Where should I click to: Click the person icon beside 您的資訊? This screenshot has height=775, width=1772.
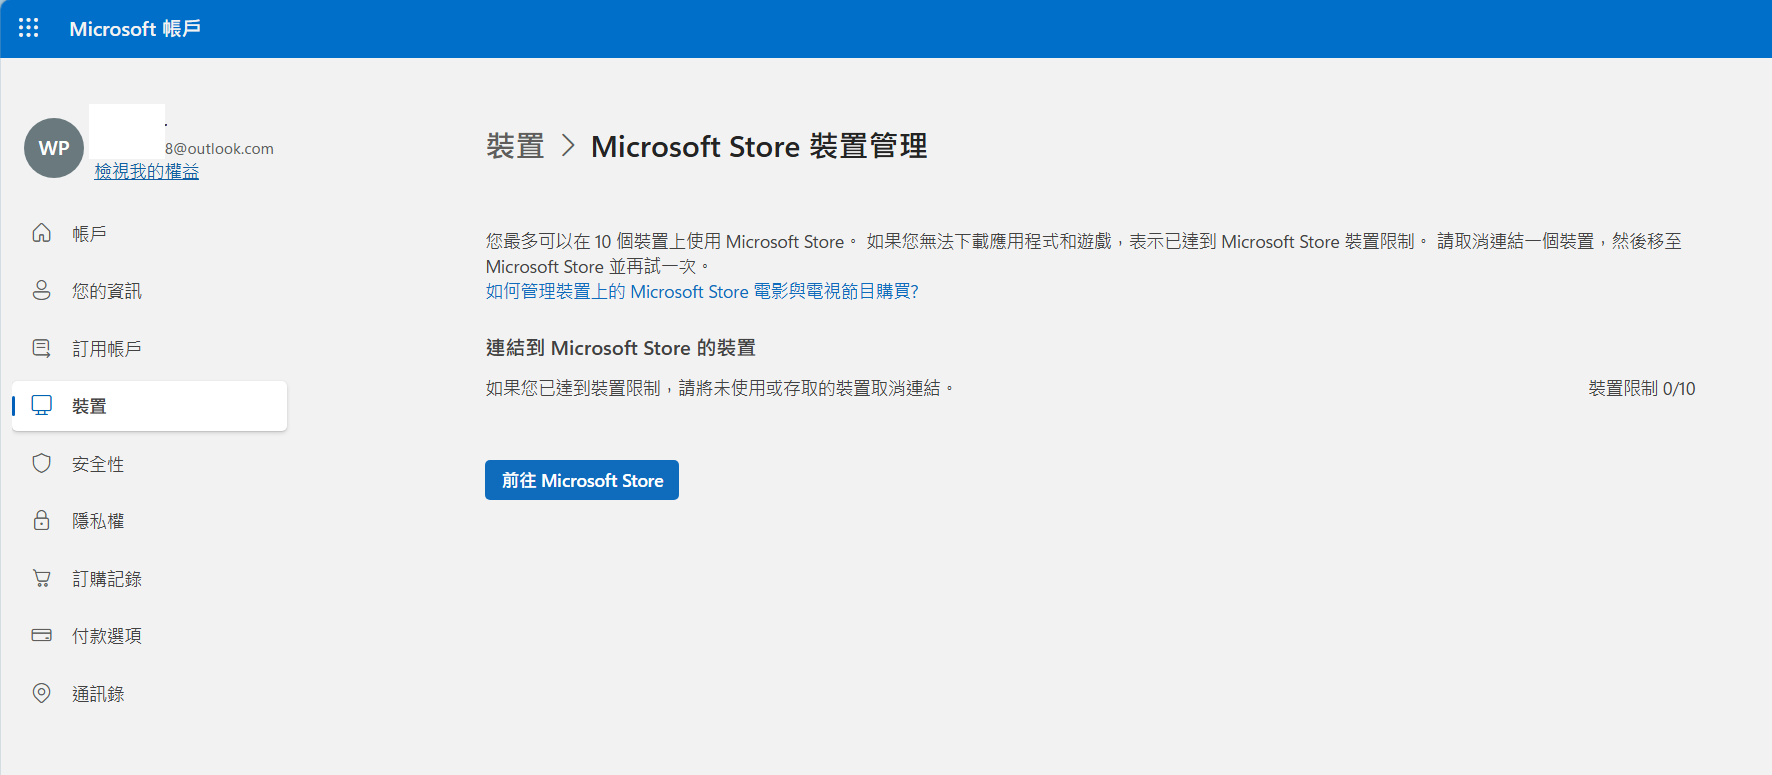click(41, 290)
